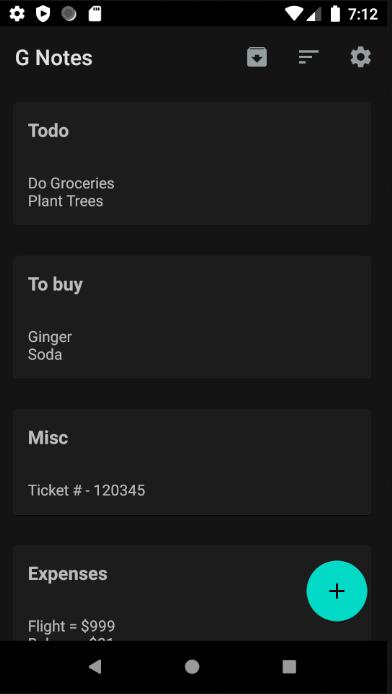The image size is (392, 694).
Task: Open the Todo note
Action: 192,164
